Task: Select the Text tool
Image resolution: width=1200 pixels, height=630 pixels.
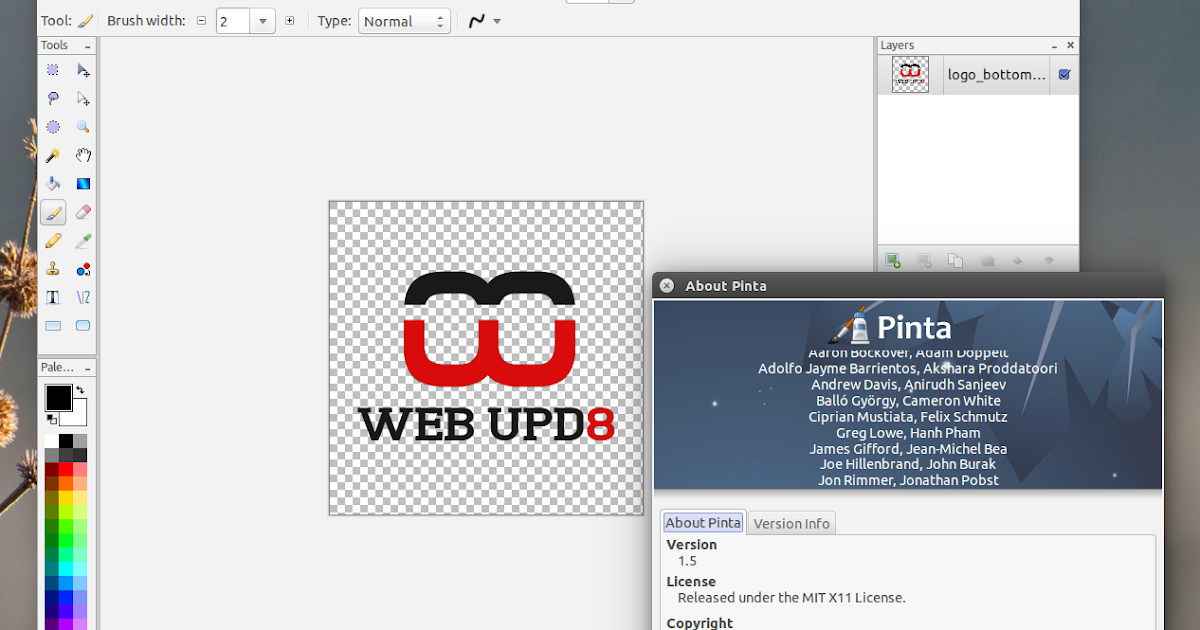Action: tap(52, 296)
